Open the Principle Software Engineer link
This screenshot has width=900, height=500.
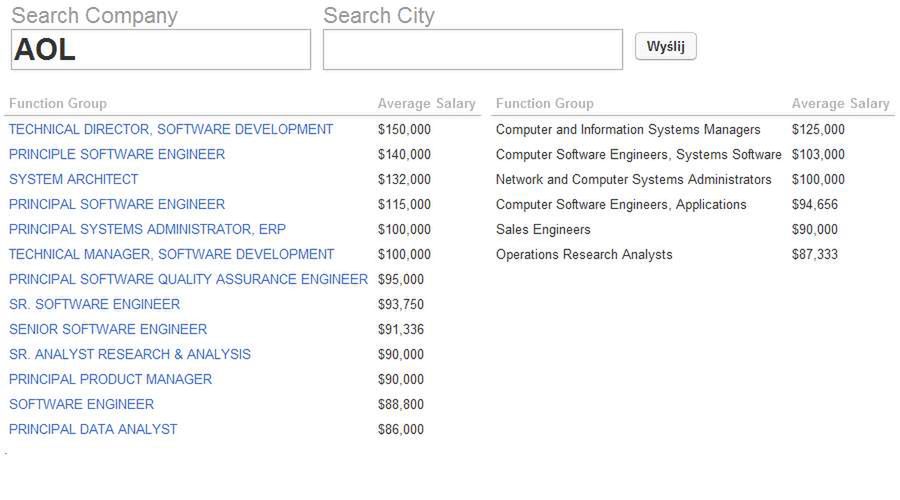(x=117, y=154)
